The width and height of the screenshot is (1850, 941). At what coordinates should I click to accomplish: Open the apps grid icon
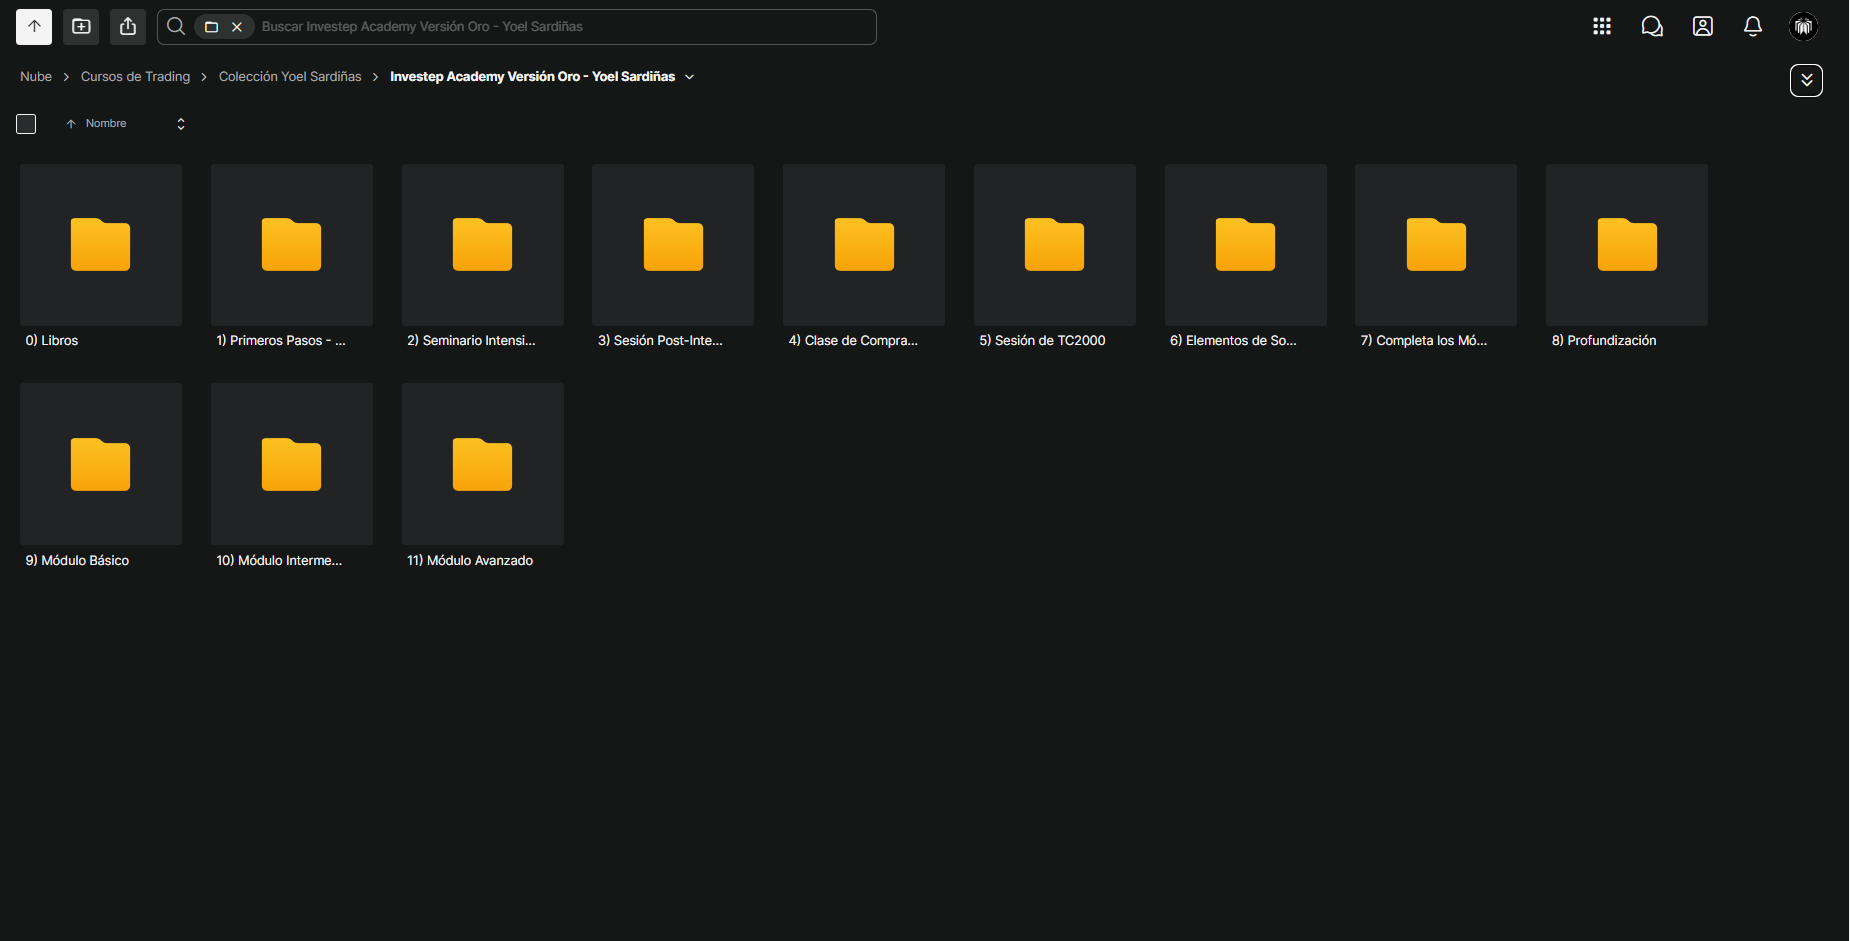click(1602, 27)
